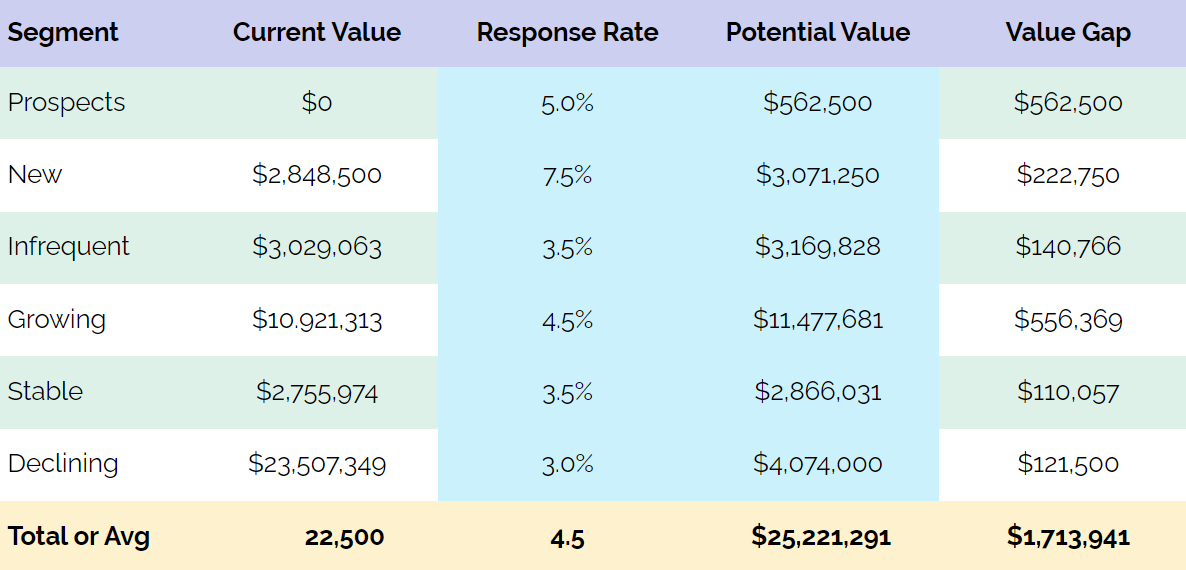Click the $25,221,291 total potential value

821,537
